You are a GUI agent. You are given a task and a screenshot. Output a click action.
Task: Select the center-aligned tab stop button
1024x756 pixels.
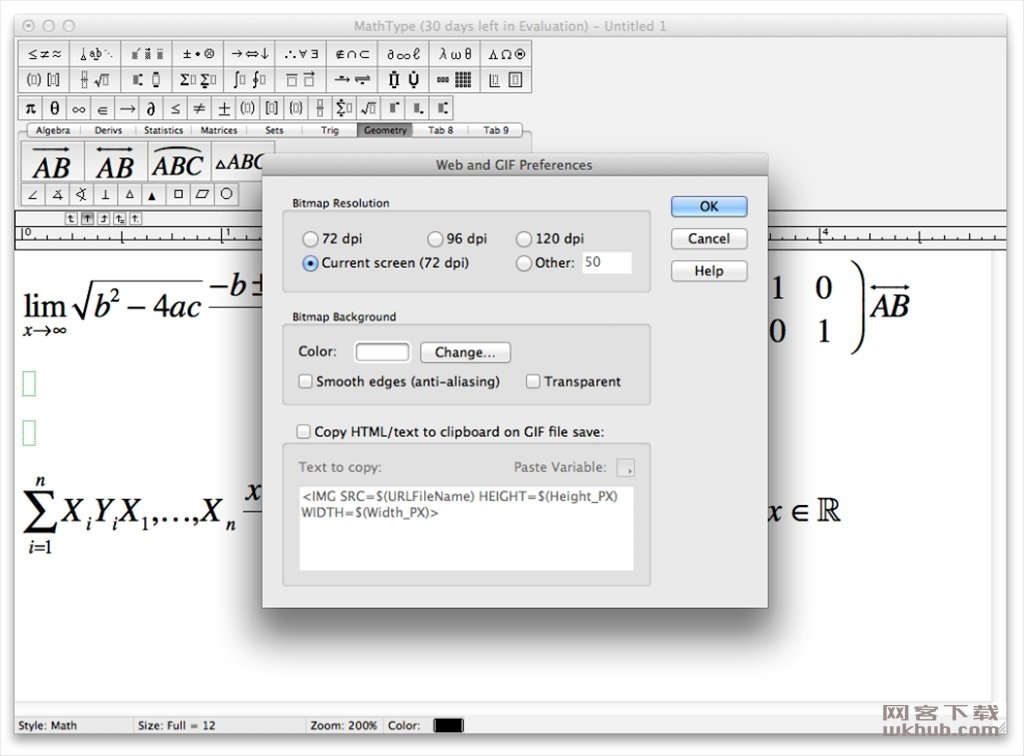[87, 219]
